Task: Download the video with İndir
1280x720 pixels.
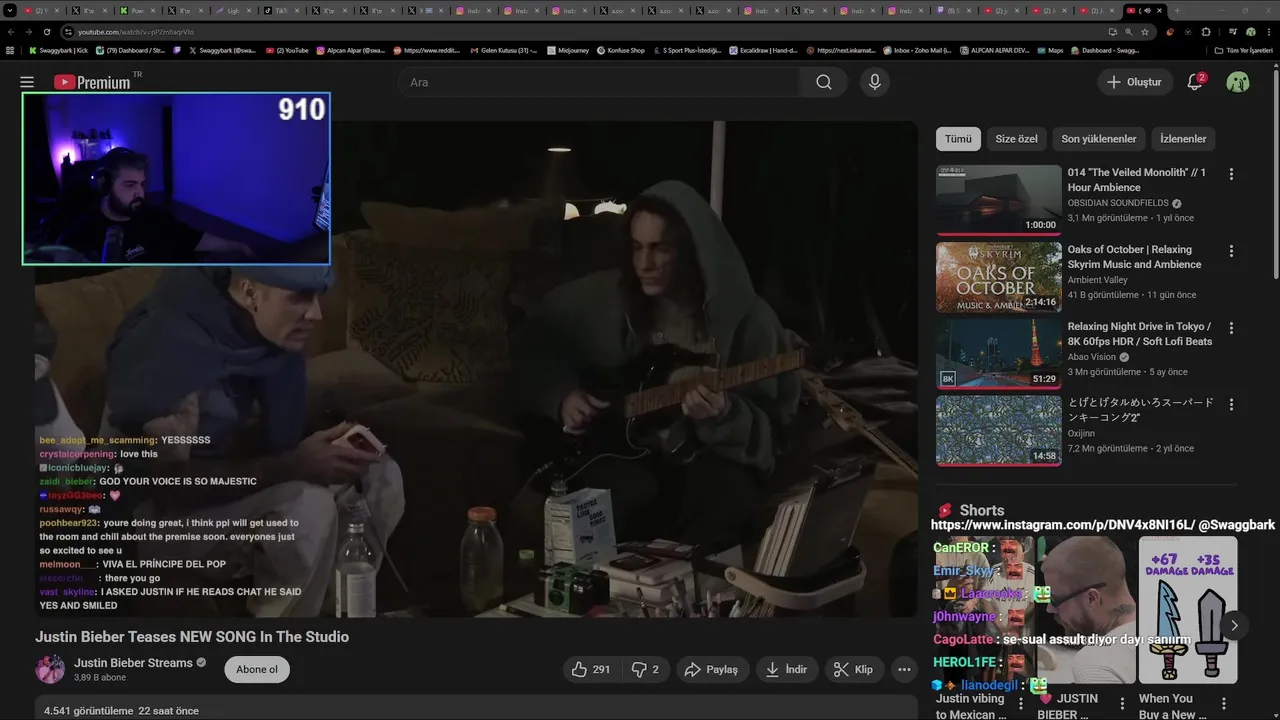Action: click(787, 669)
